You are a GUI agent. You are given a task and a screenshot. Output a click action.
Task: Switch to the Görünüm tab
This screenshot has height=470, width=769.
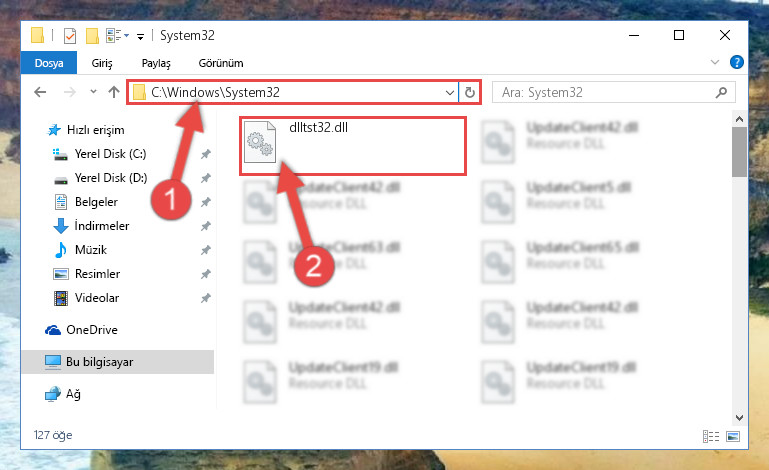(x=221, y=63)
